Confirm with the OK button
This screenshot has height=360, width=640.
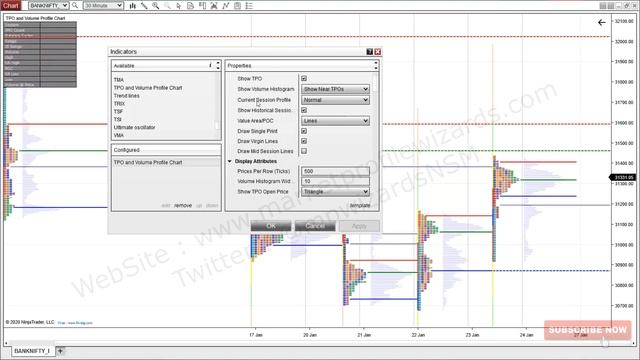click(x=271, y=226)
